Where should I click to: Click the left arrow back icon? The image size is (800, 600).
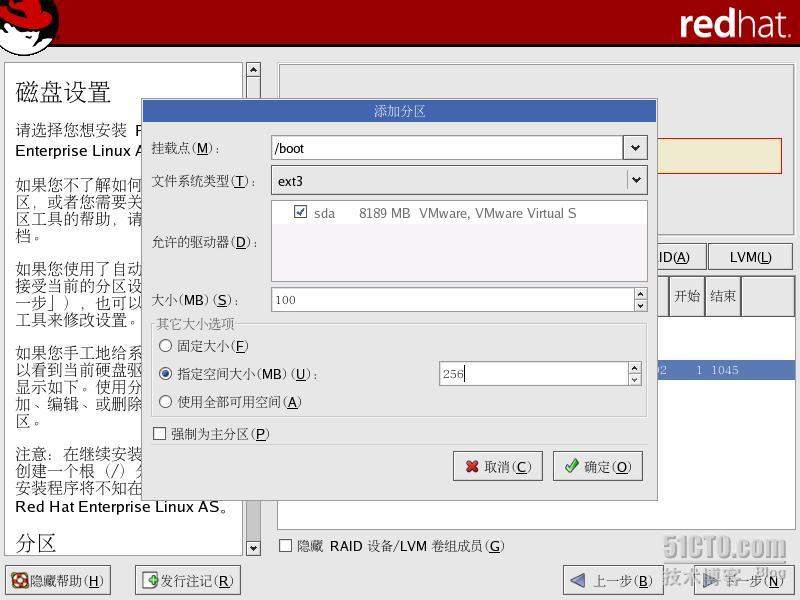tap(577, 580)
